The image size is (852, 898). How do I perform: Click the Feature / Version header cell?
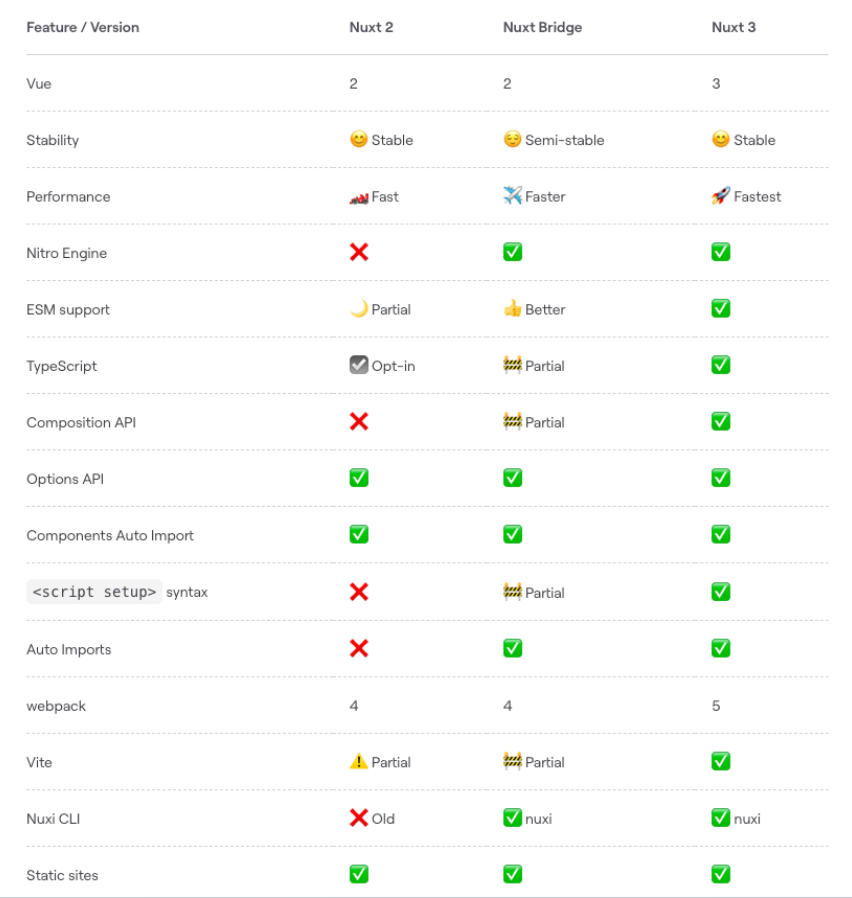(x=83, y=27)
